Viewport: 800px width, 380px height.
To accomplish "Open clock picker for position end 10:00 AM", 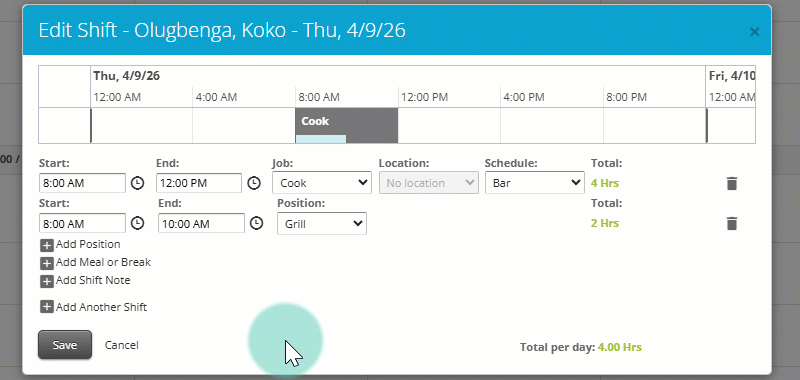I will (x=257, y=223).
